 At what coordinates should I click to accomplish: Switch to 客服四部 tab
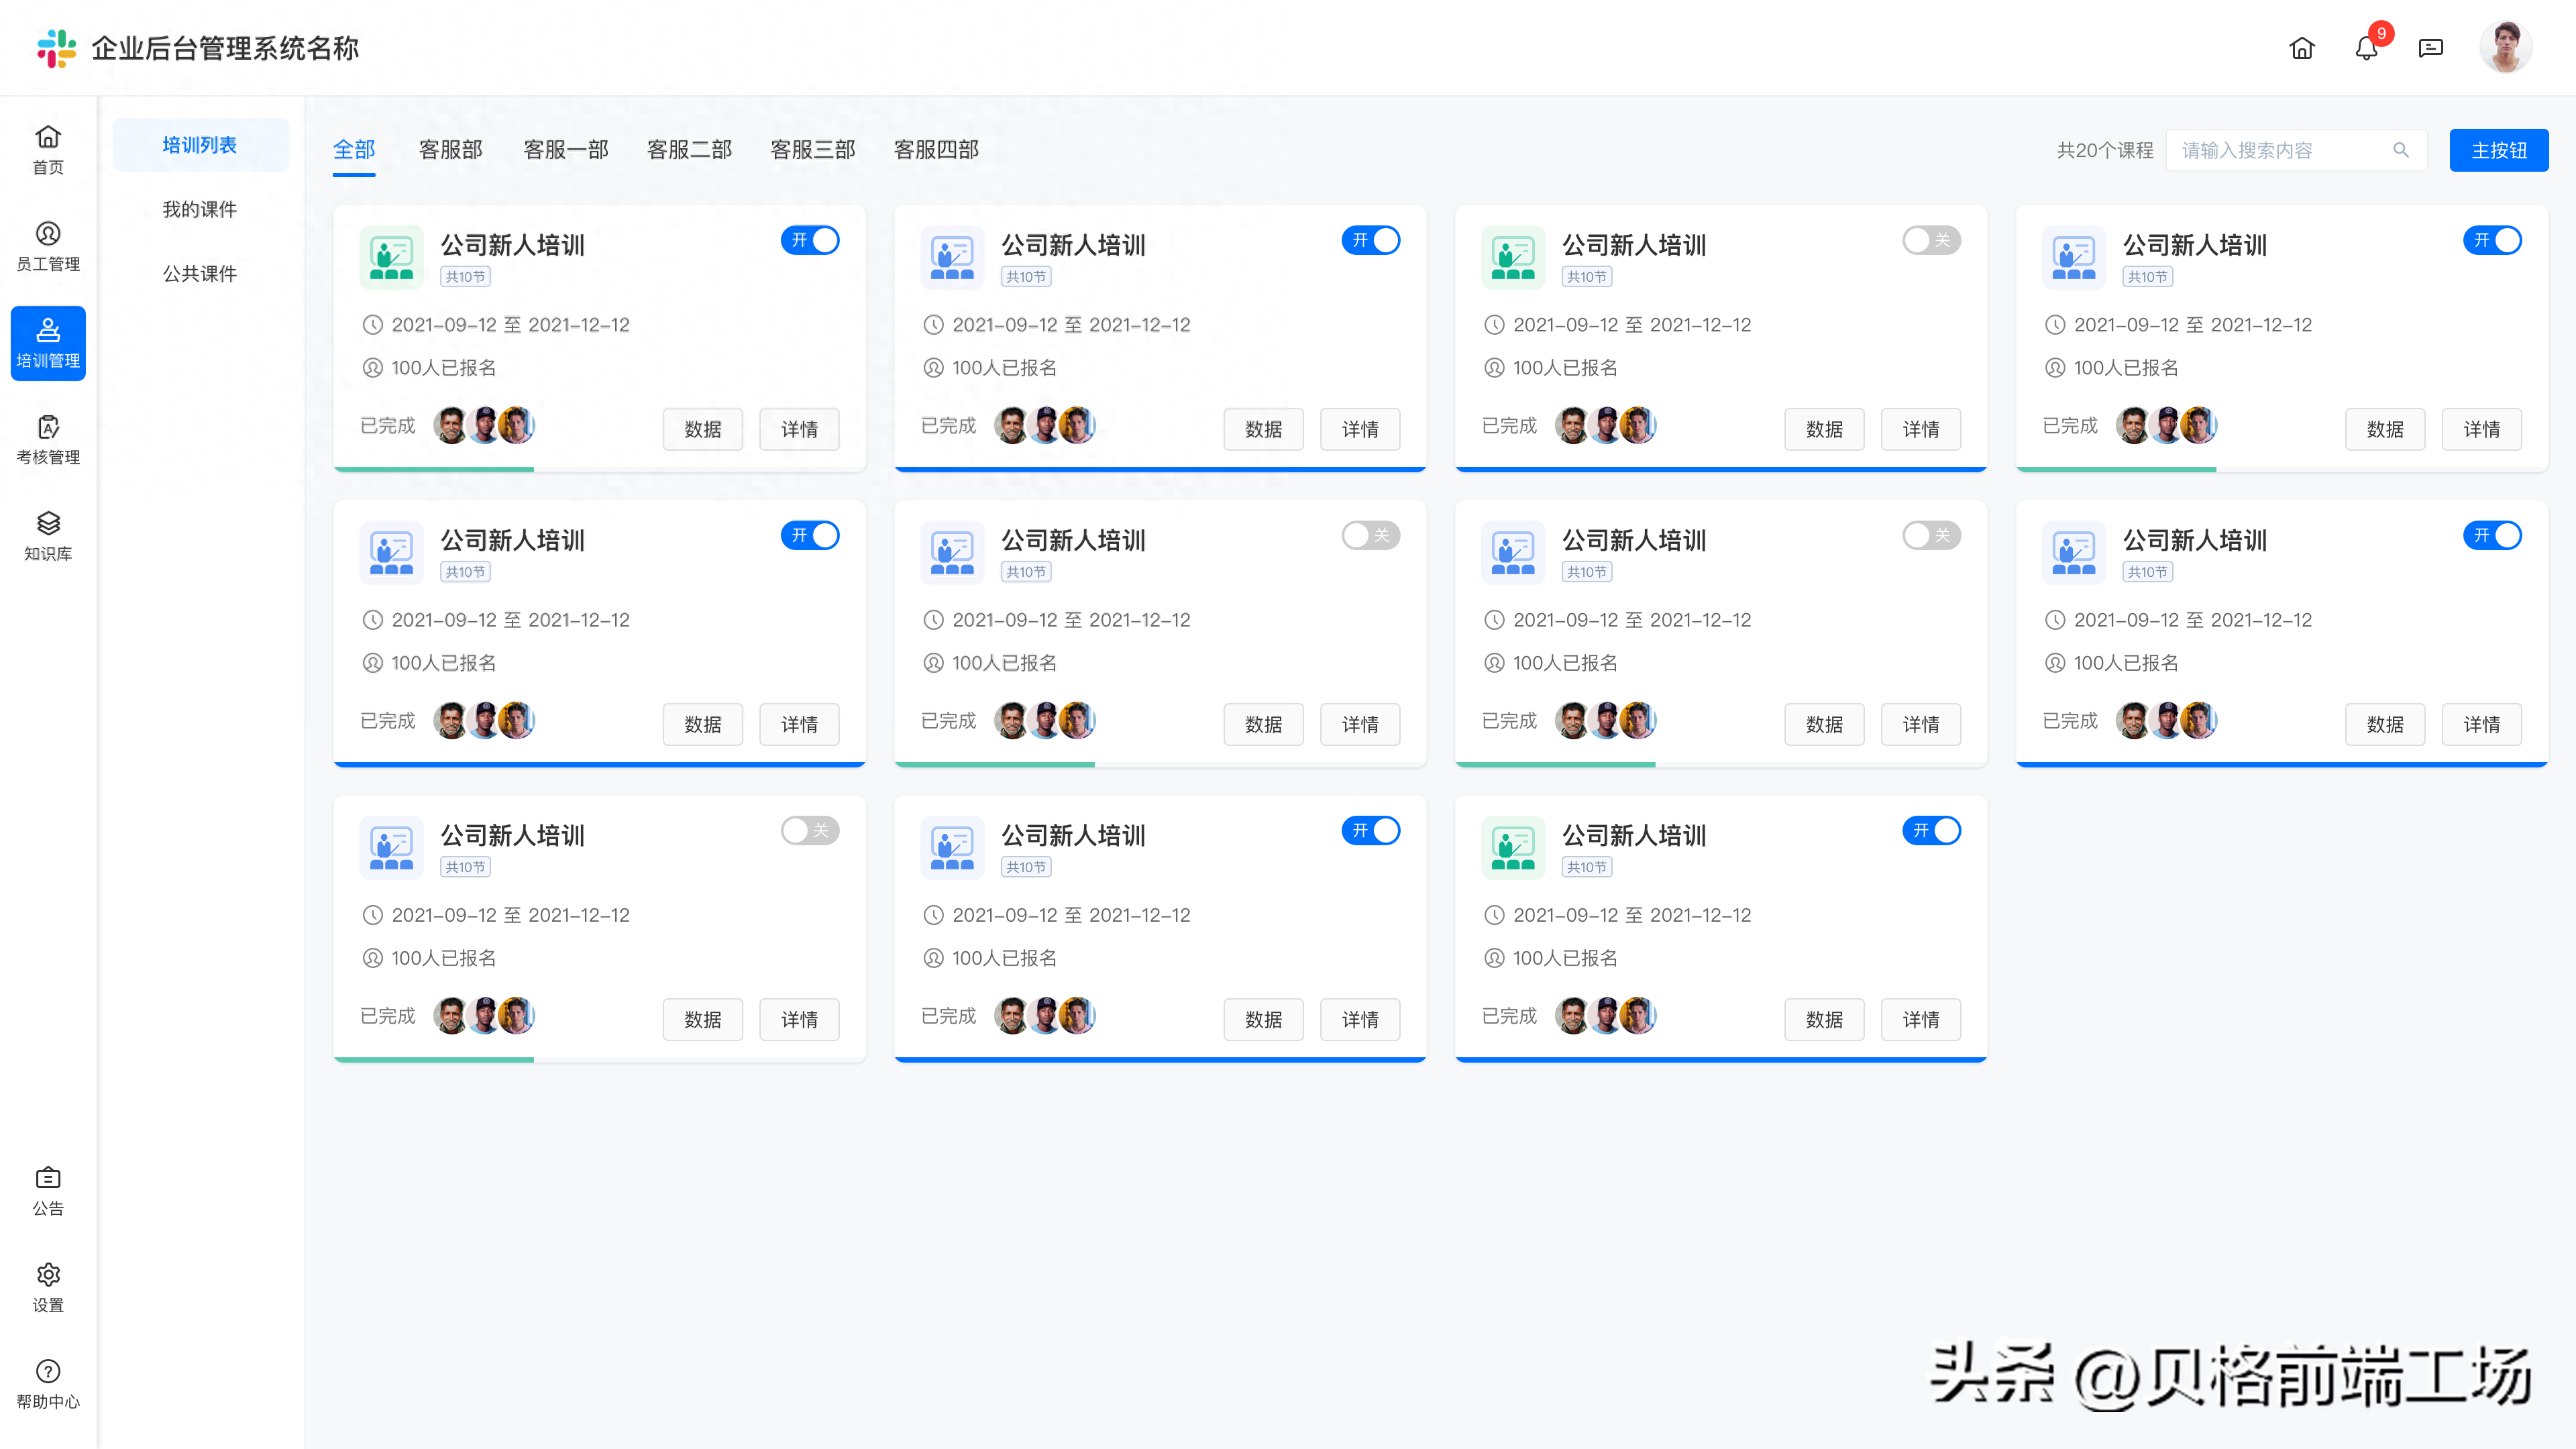click(x=936, y=150)
